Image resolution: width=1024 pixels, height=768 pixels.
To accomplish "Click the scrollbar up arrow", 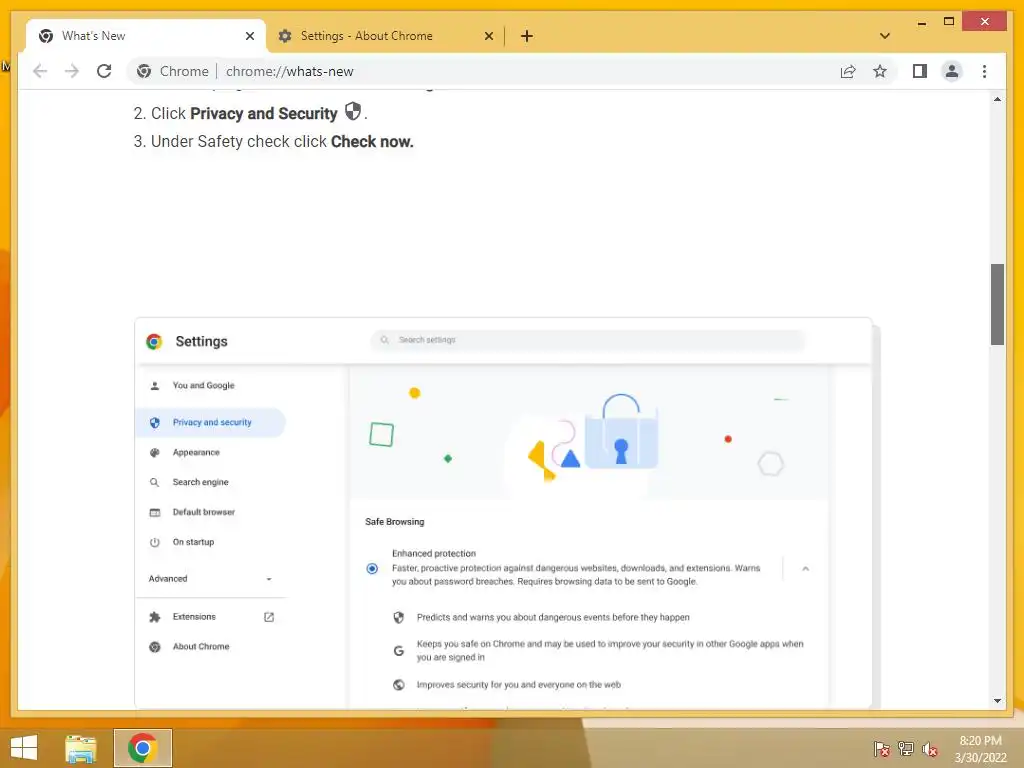I will click(x=997, y=99).
